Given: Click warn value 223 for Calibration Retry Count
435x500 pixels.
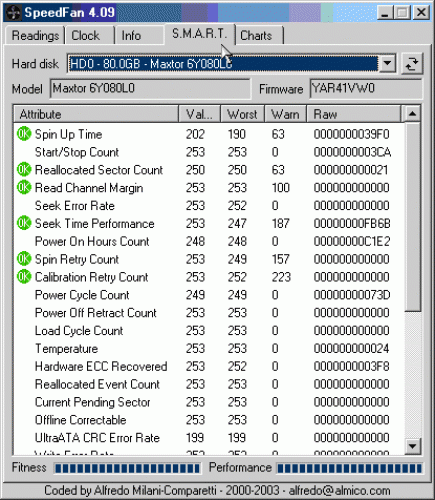Looking at the screenshot, I should [x=281, y=277].
